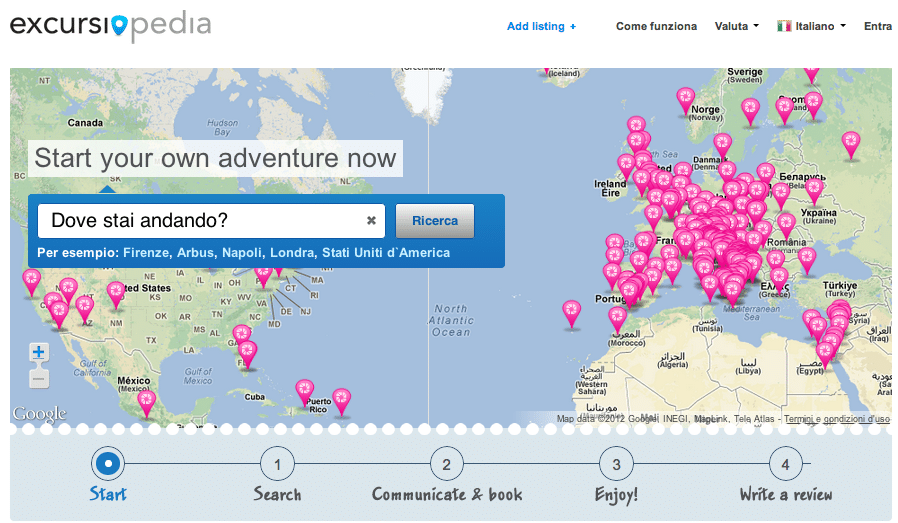This screenshot has height=523, width=898.
Task: Click the Communicate & book step label
Action: 447,494
